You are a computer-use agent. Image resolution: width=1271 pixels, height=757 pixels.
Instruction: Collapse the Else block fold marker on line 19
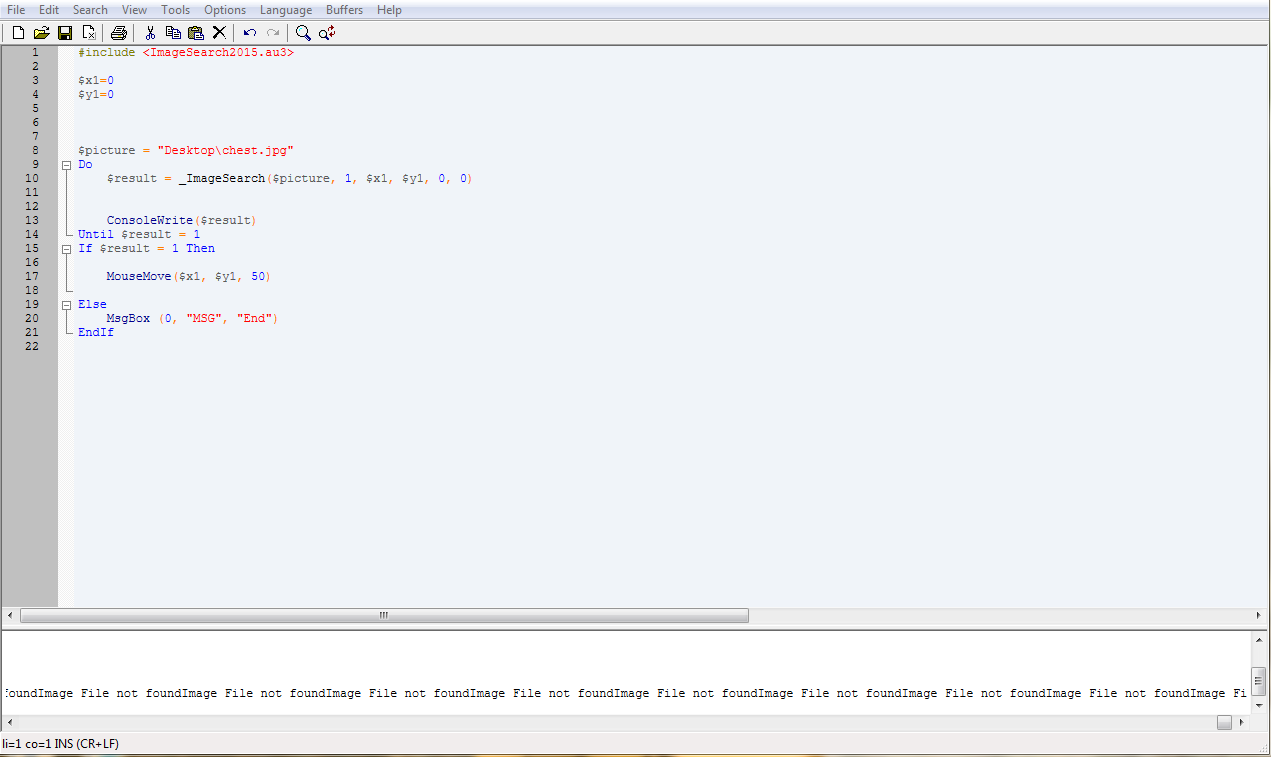pos(66,305)
